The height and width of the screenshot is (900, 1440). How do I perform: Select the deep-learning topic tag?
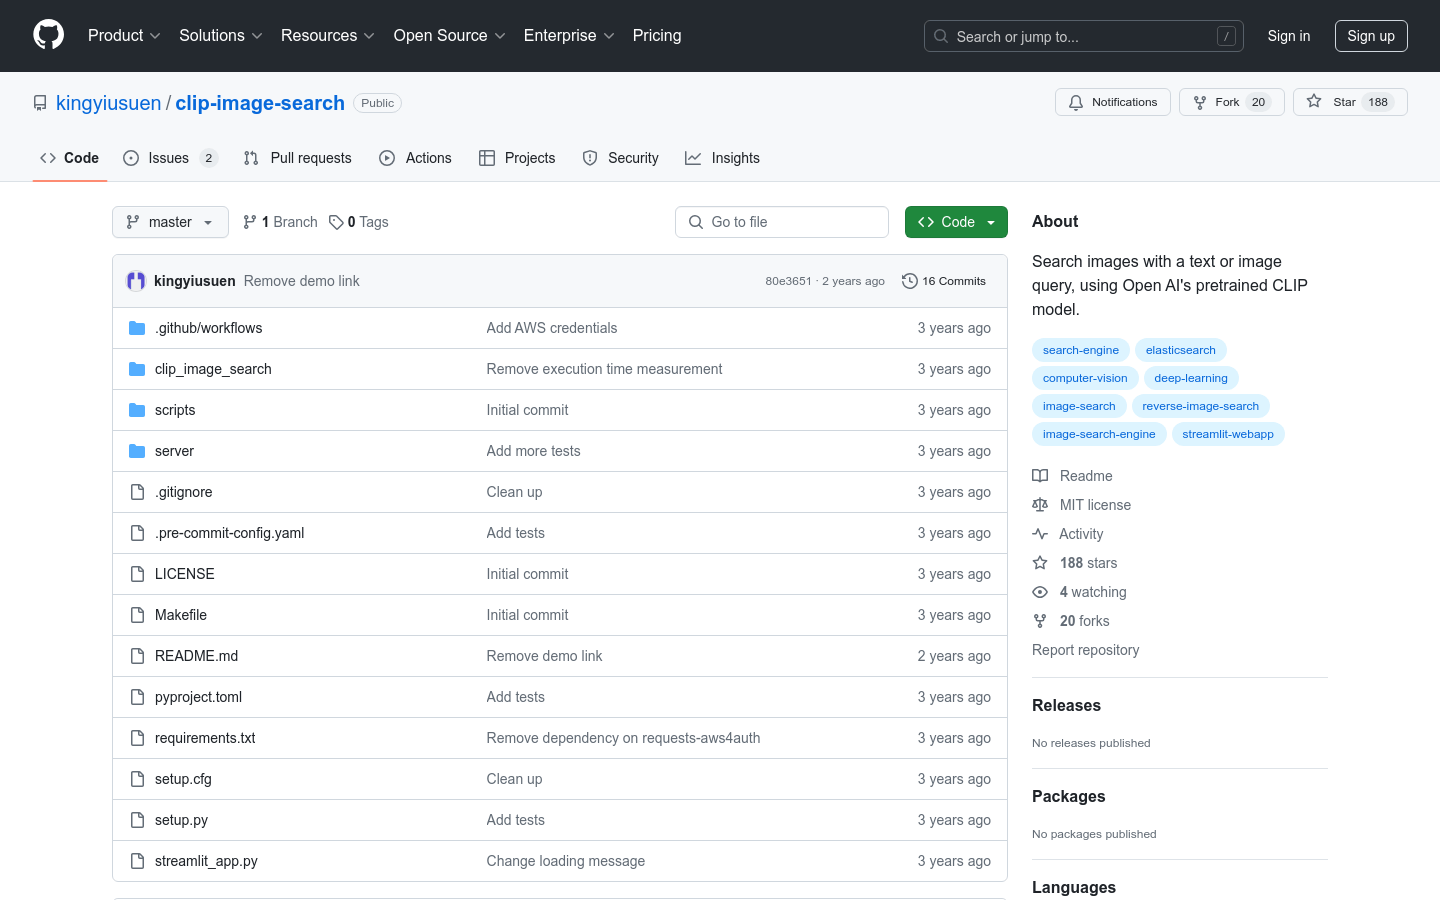(x=1191, y=378)
